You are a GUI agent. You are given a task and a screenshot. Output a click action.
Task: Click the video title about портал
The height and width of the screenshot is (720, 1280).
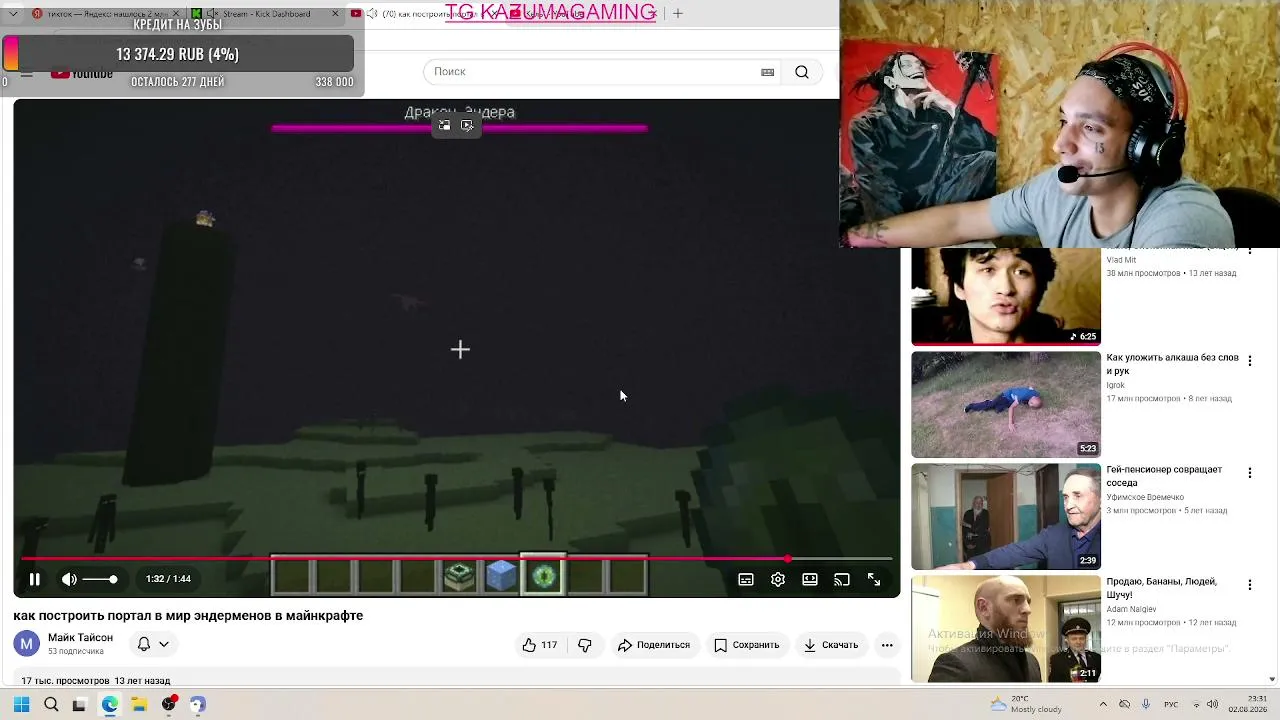click(188, 616)
